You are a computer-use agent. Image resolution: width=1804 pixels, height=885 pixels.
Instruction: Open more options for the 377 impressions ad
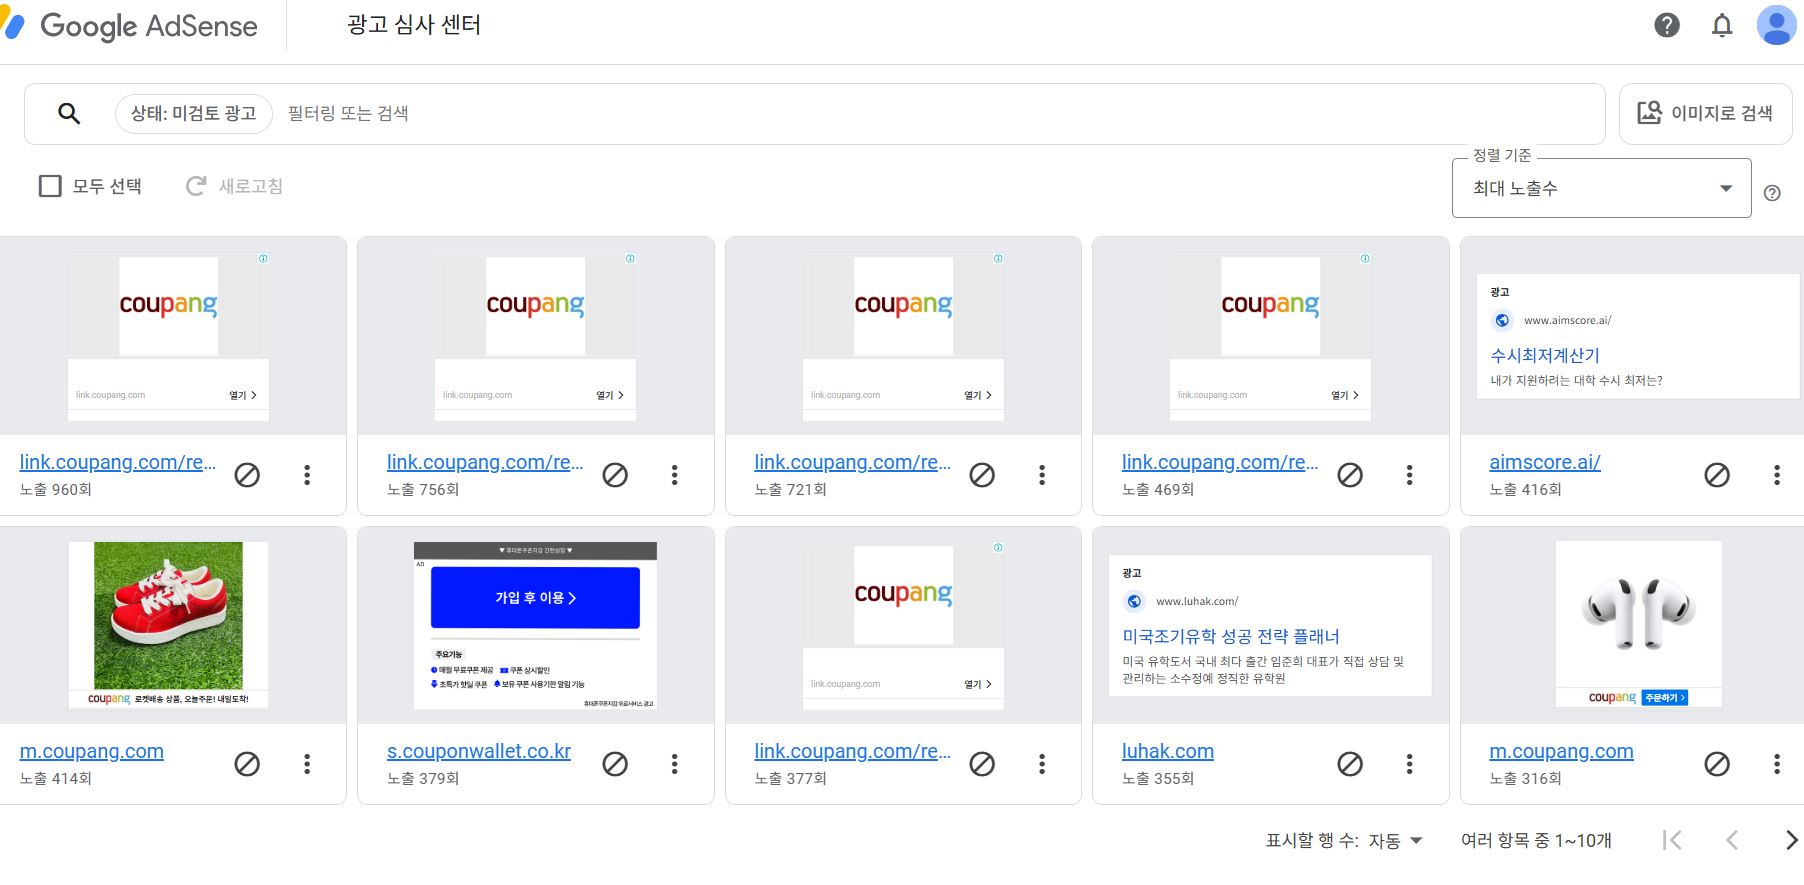pyautogui.click(x=1042, y=764)
